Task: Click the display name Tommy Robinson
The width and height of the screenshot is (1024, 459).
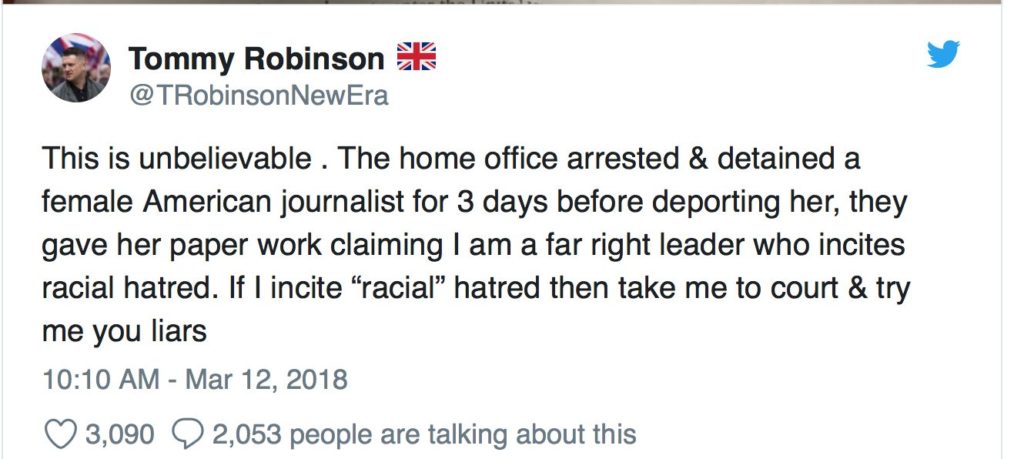Action: (x=257, y=60)
